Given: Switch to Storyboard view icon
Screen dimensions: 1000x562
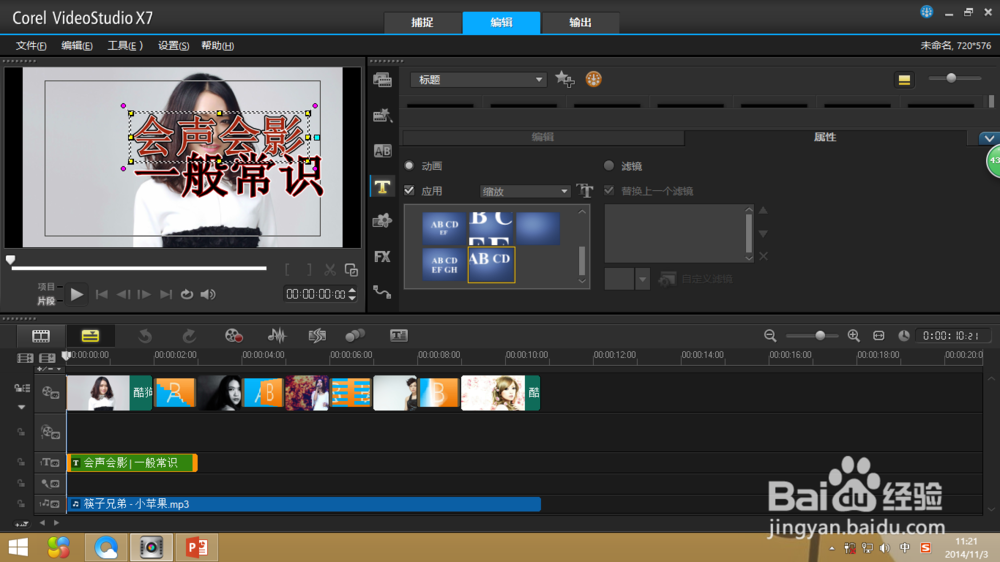Looking at the screenshot, I should click(x=41, y=336).
